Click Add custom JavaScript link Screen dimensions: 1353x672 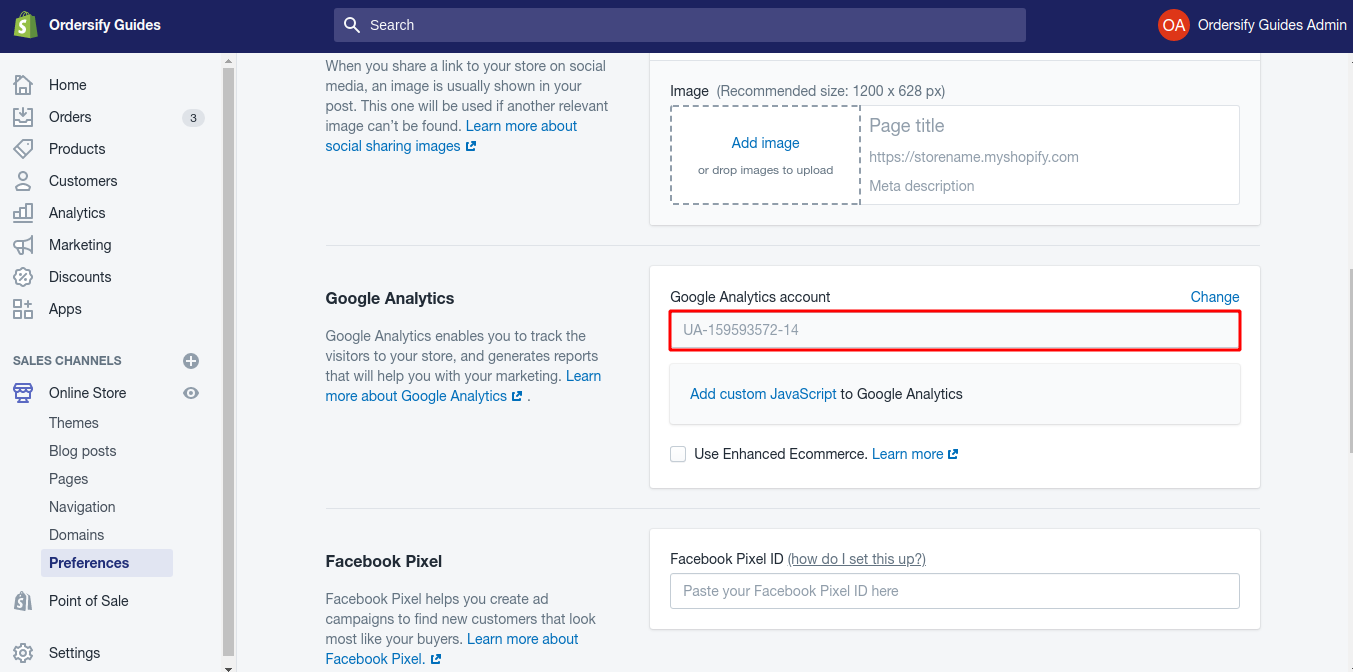[x=763, y=394]
